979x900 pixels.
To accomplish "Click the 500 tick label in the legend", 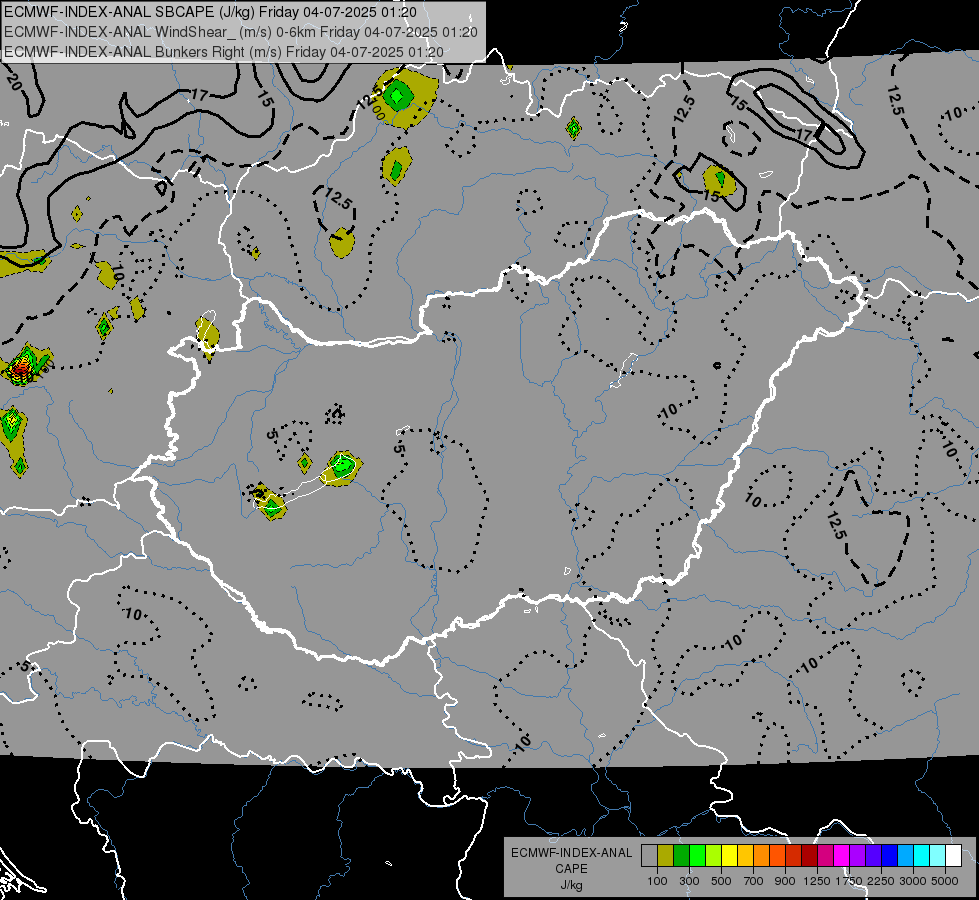I will pos(721,881).
